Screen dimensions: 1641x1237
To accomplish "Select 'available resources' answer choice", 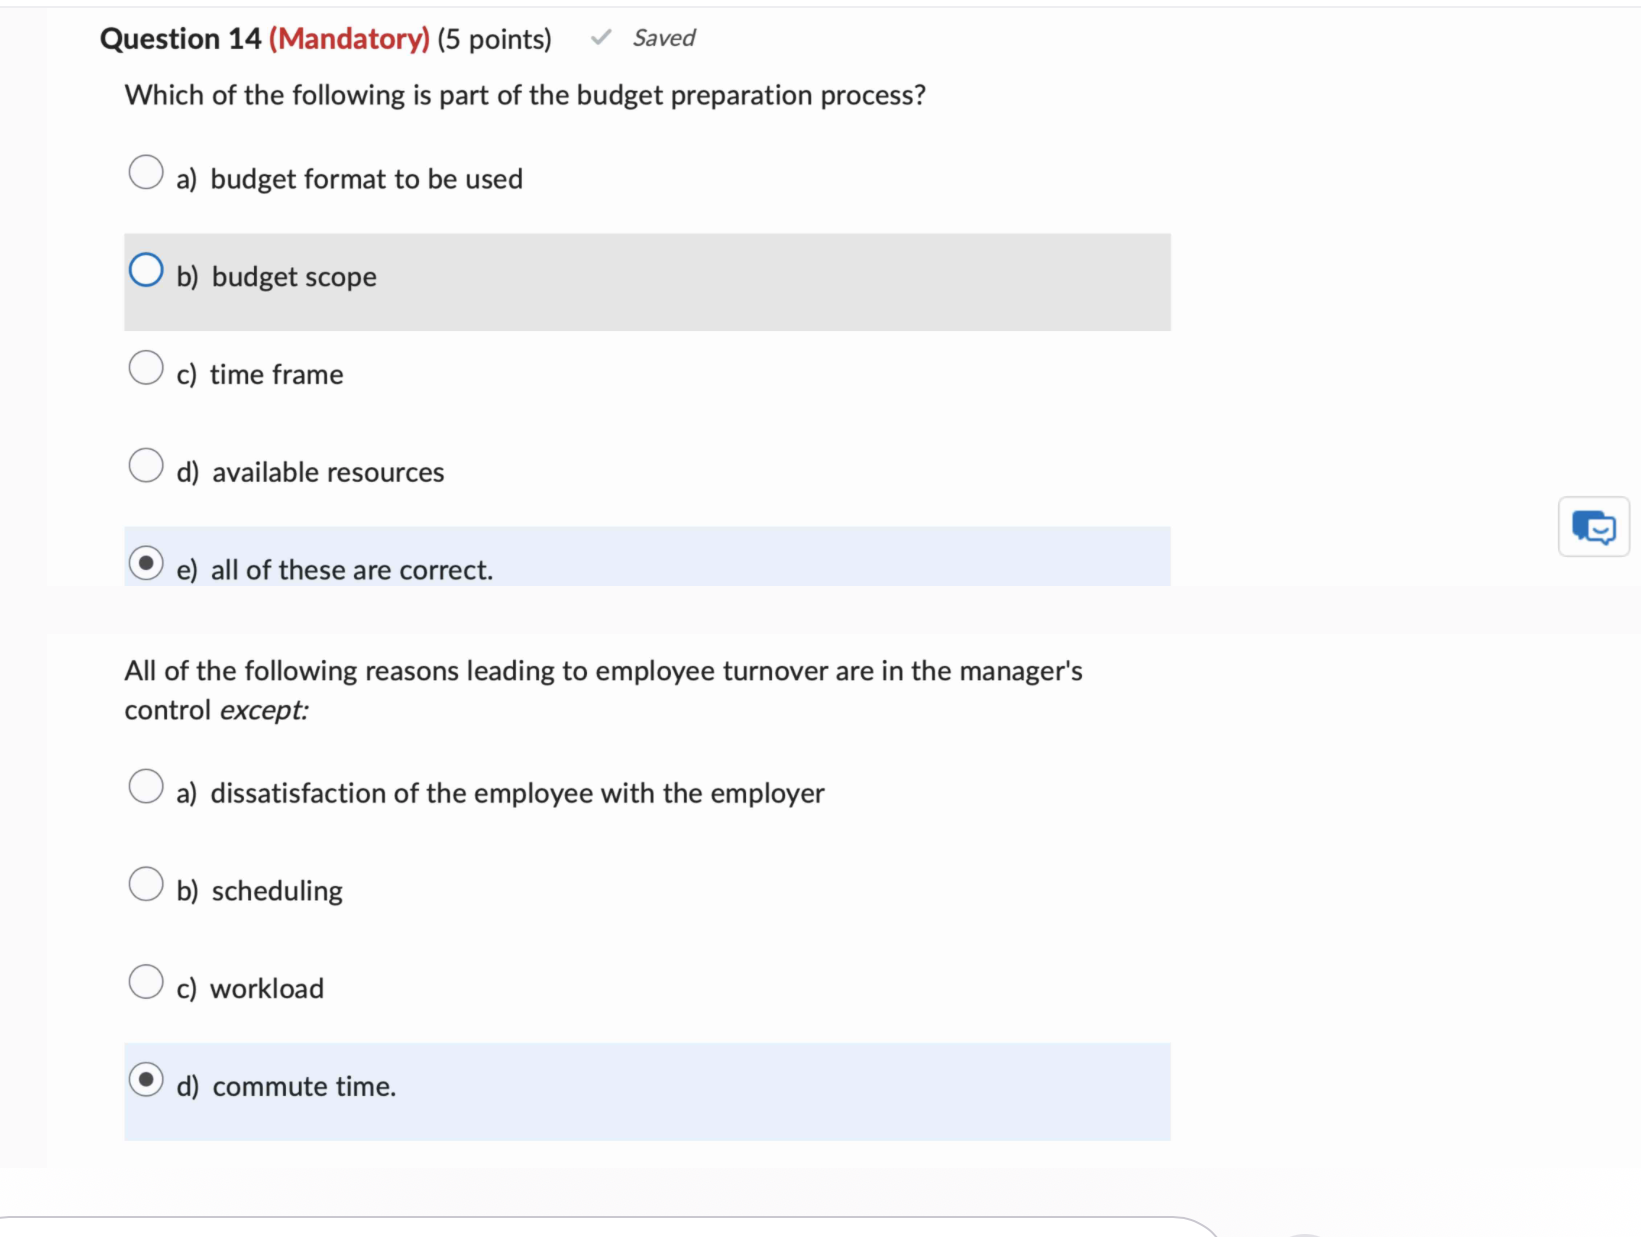I will click(x=146, y=465).
